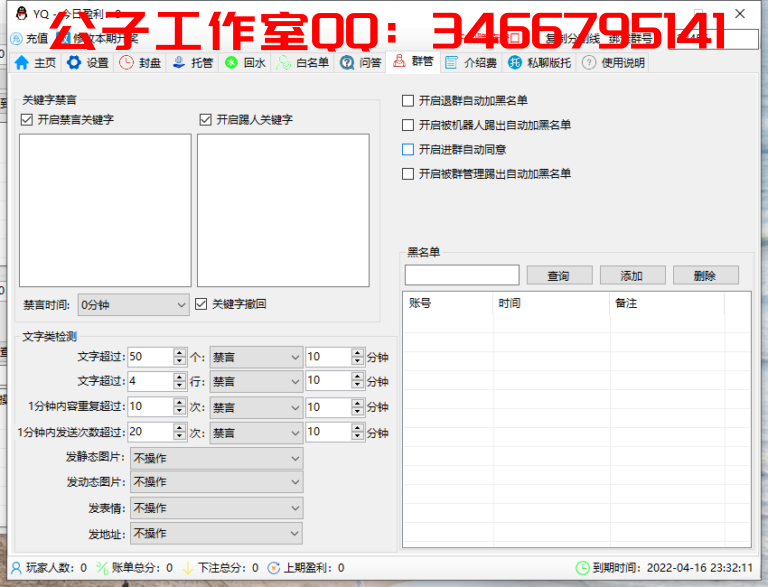The image size is (768, 587).
Task: Check 开启进群自动同意
Action: point(408,149)
